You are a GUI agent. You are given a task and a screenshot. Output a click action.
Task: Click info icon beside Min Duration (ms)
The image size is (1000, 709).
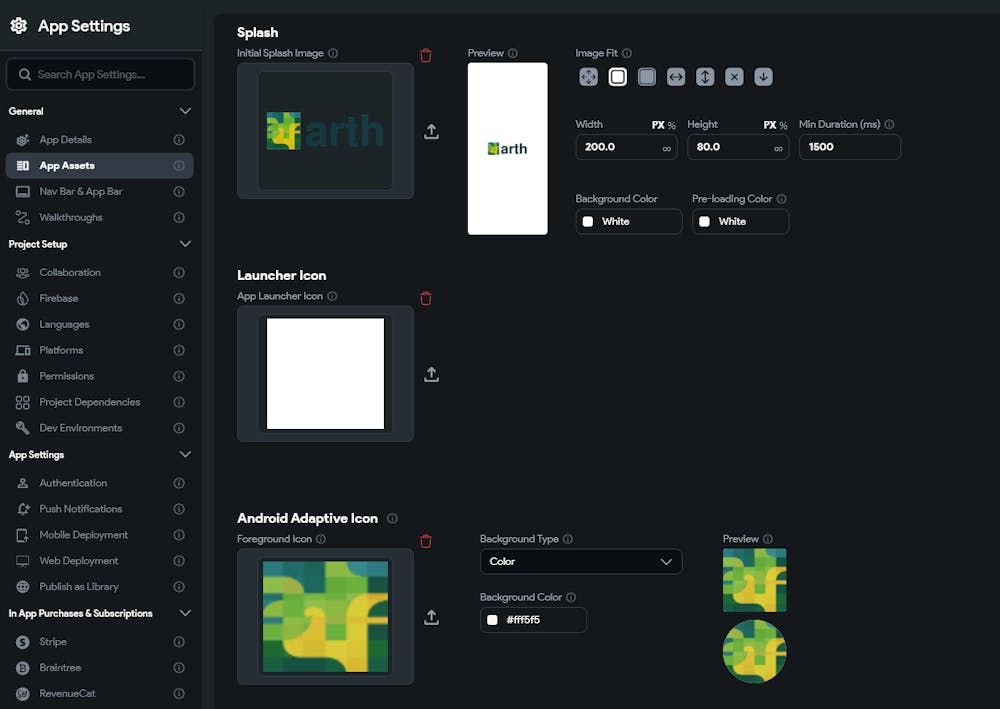889,124
